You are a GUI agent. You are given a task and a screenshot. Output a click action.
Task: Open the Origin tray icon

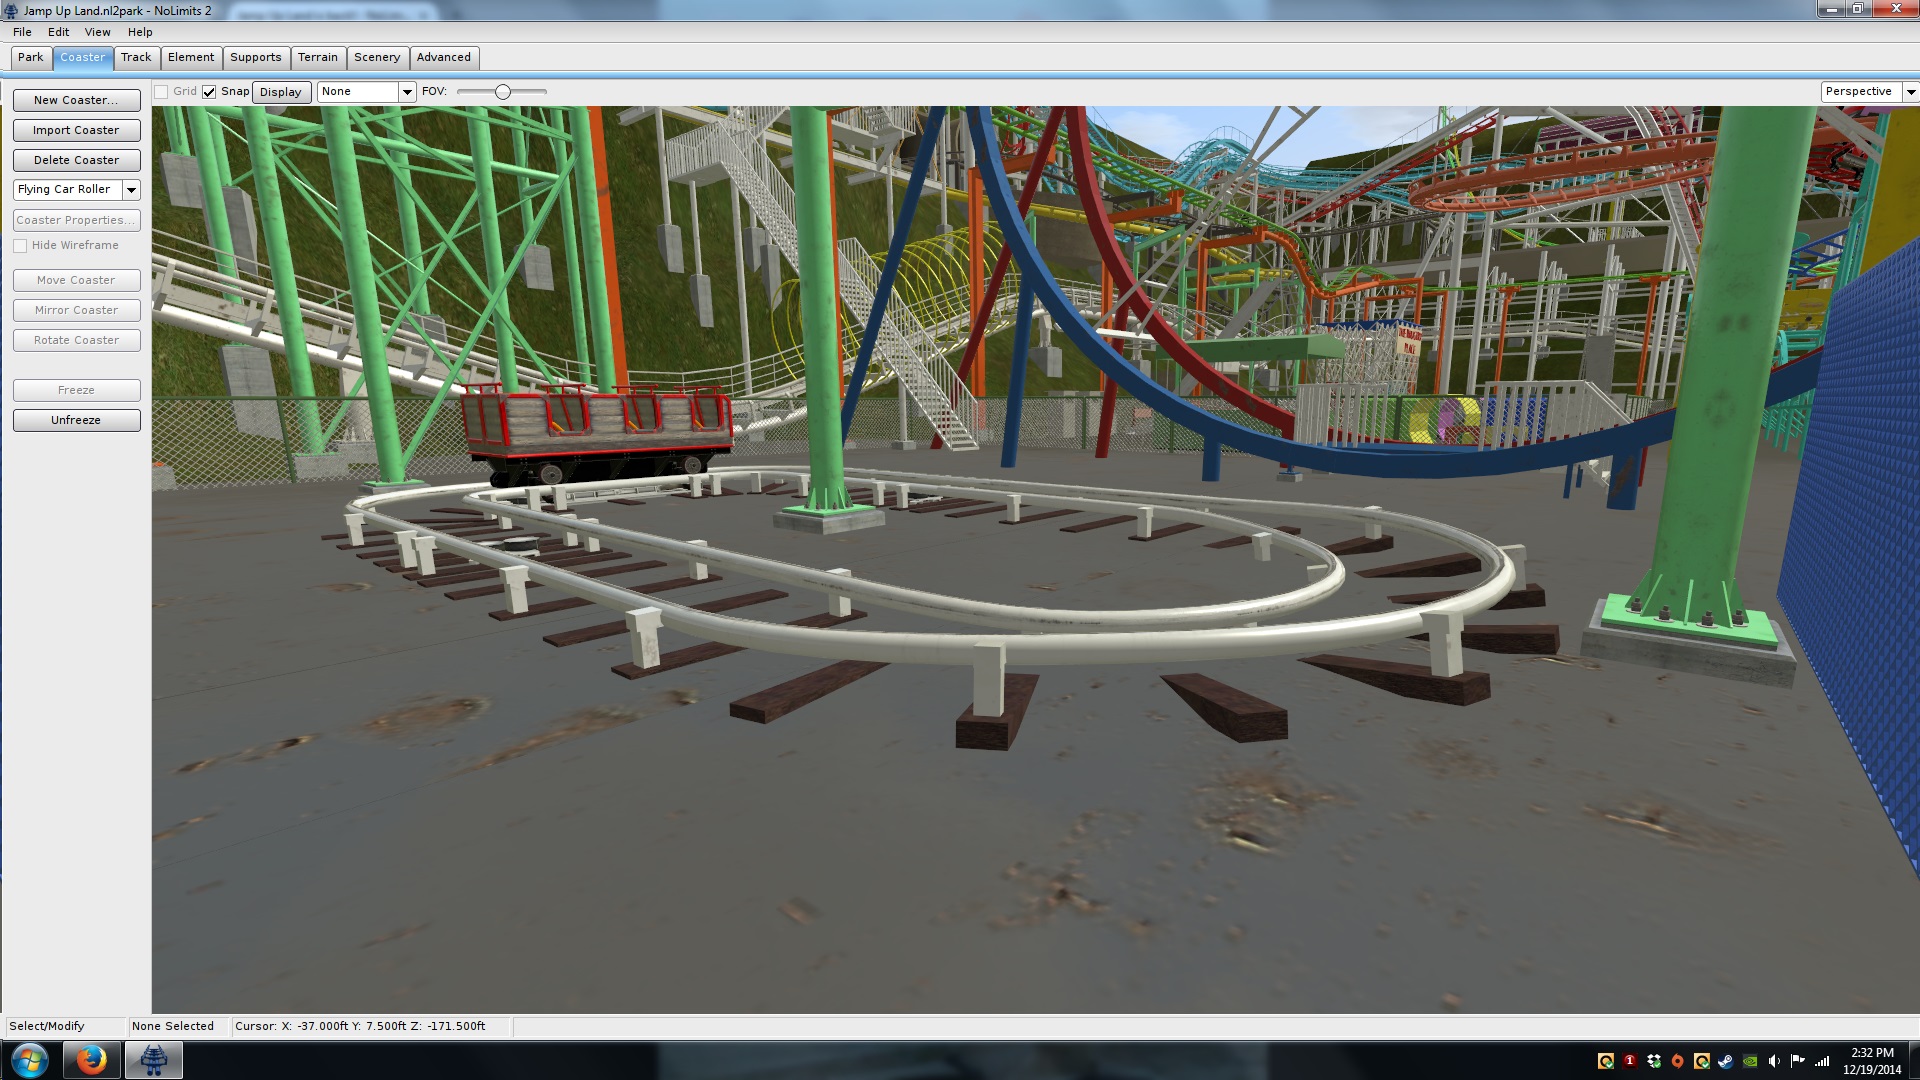(1678, 1061)
